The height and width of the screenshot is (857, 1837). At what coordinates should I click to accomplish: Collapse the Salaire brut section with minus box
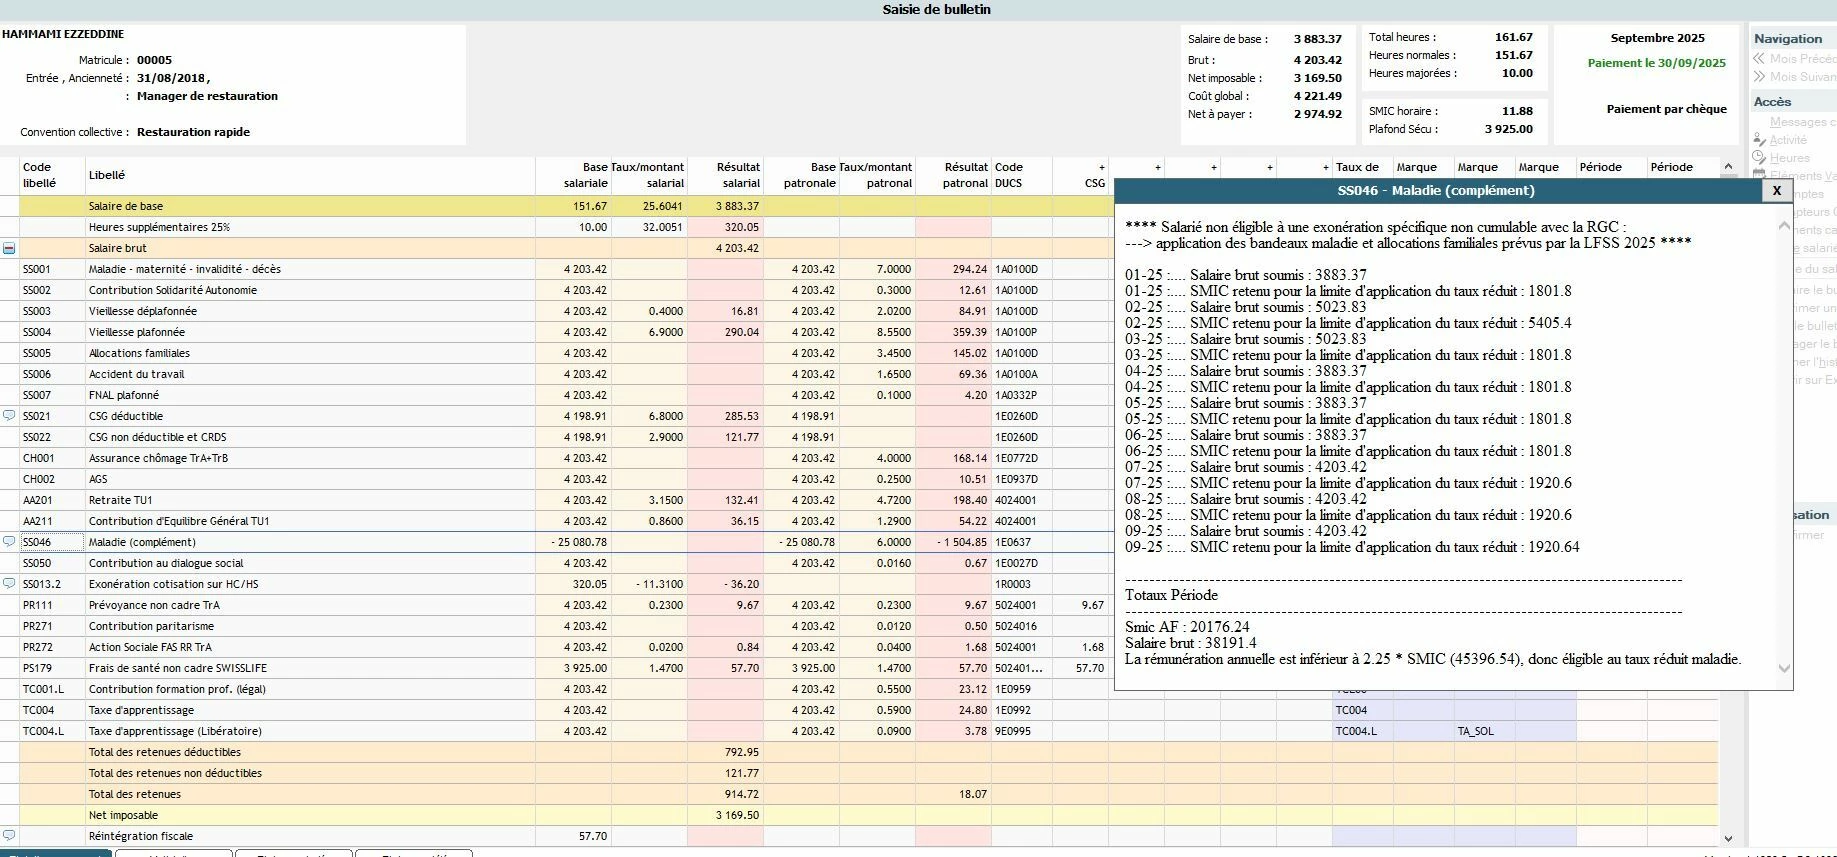[9, 248]
